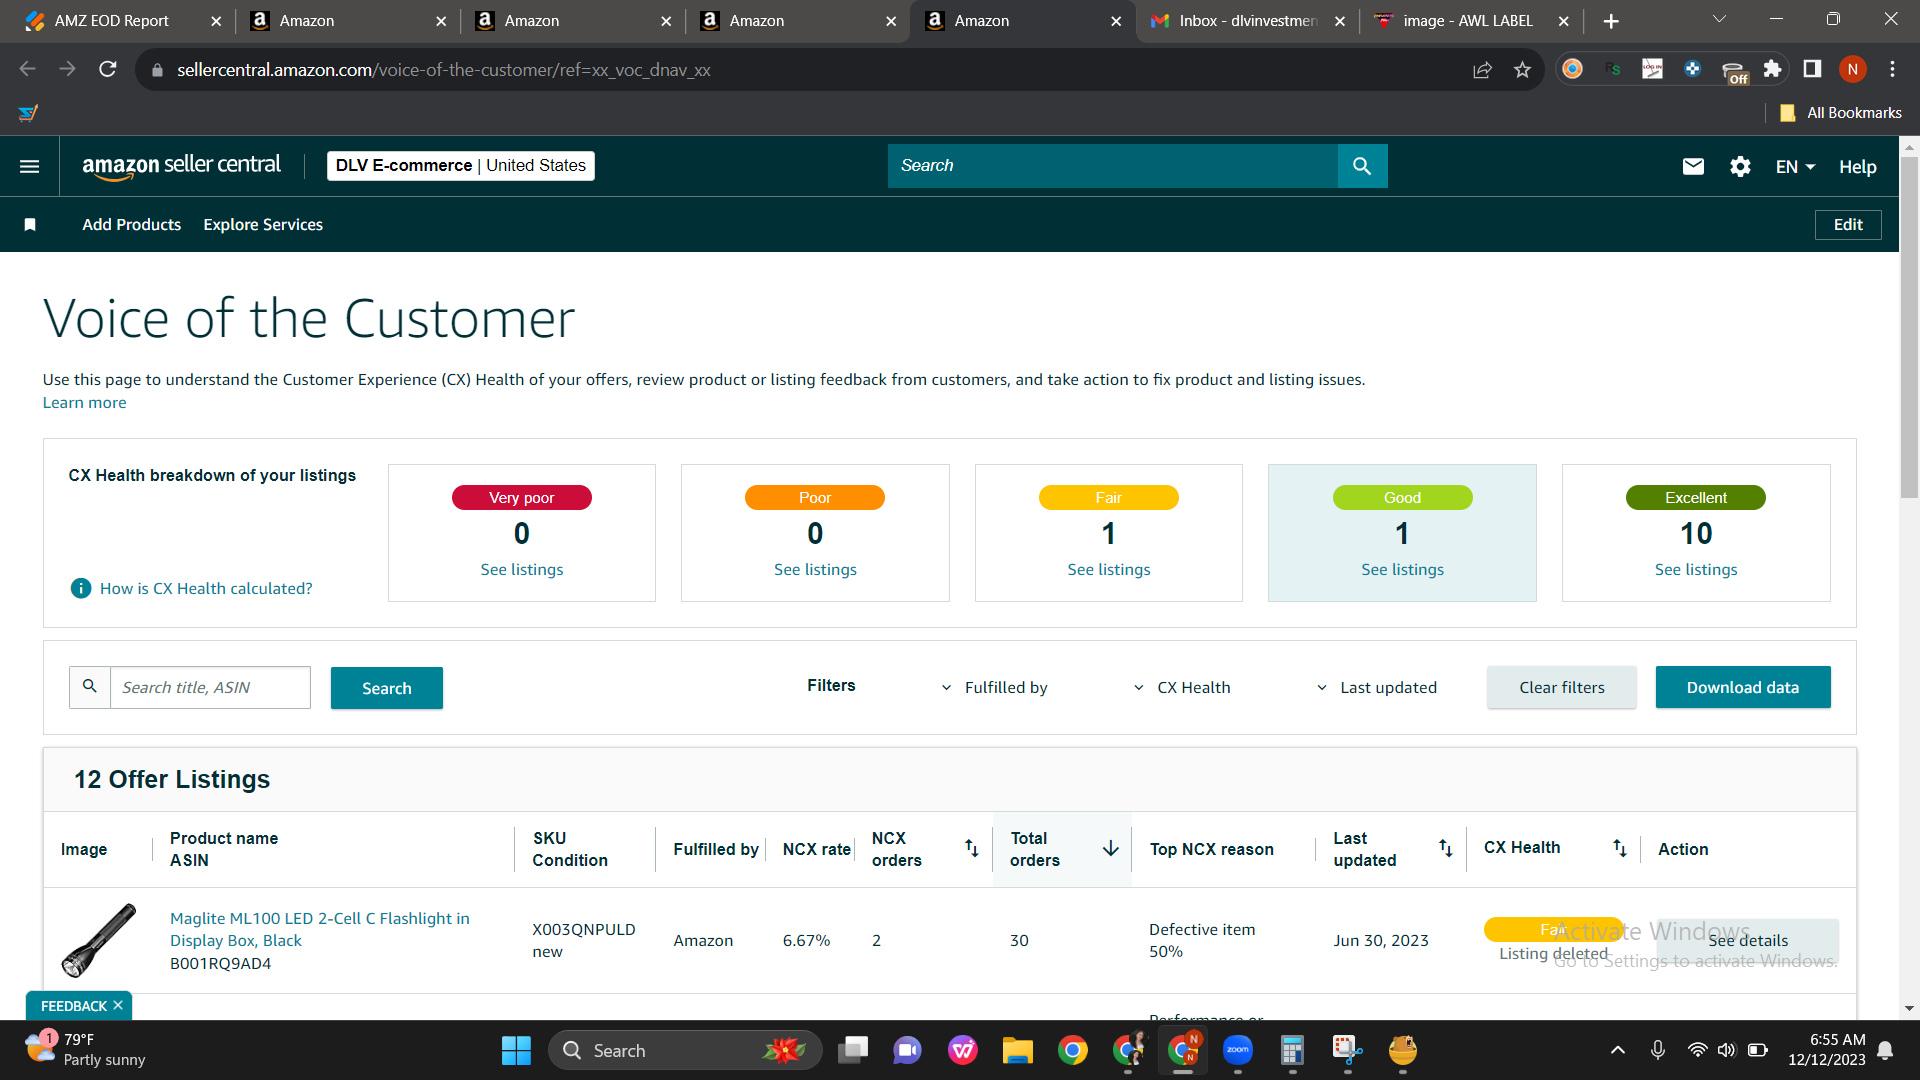
Task: Sort by NCX orders arrows icon
Action: [x=971, y=849]
